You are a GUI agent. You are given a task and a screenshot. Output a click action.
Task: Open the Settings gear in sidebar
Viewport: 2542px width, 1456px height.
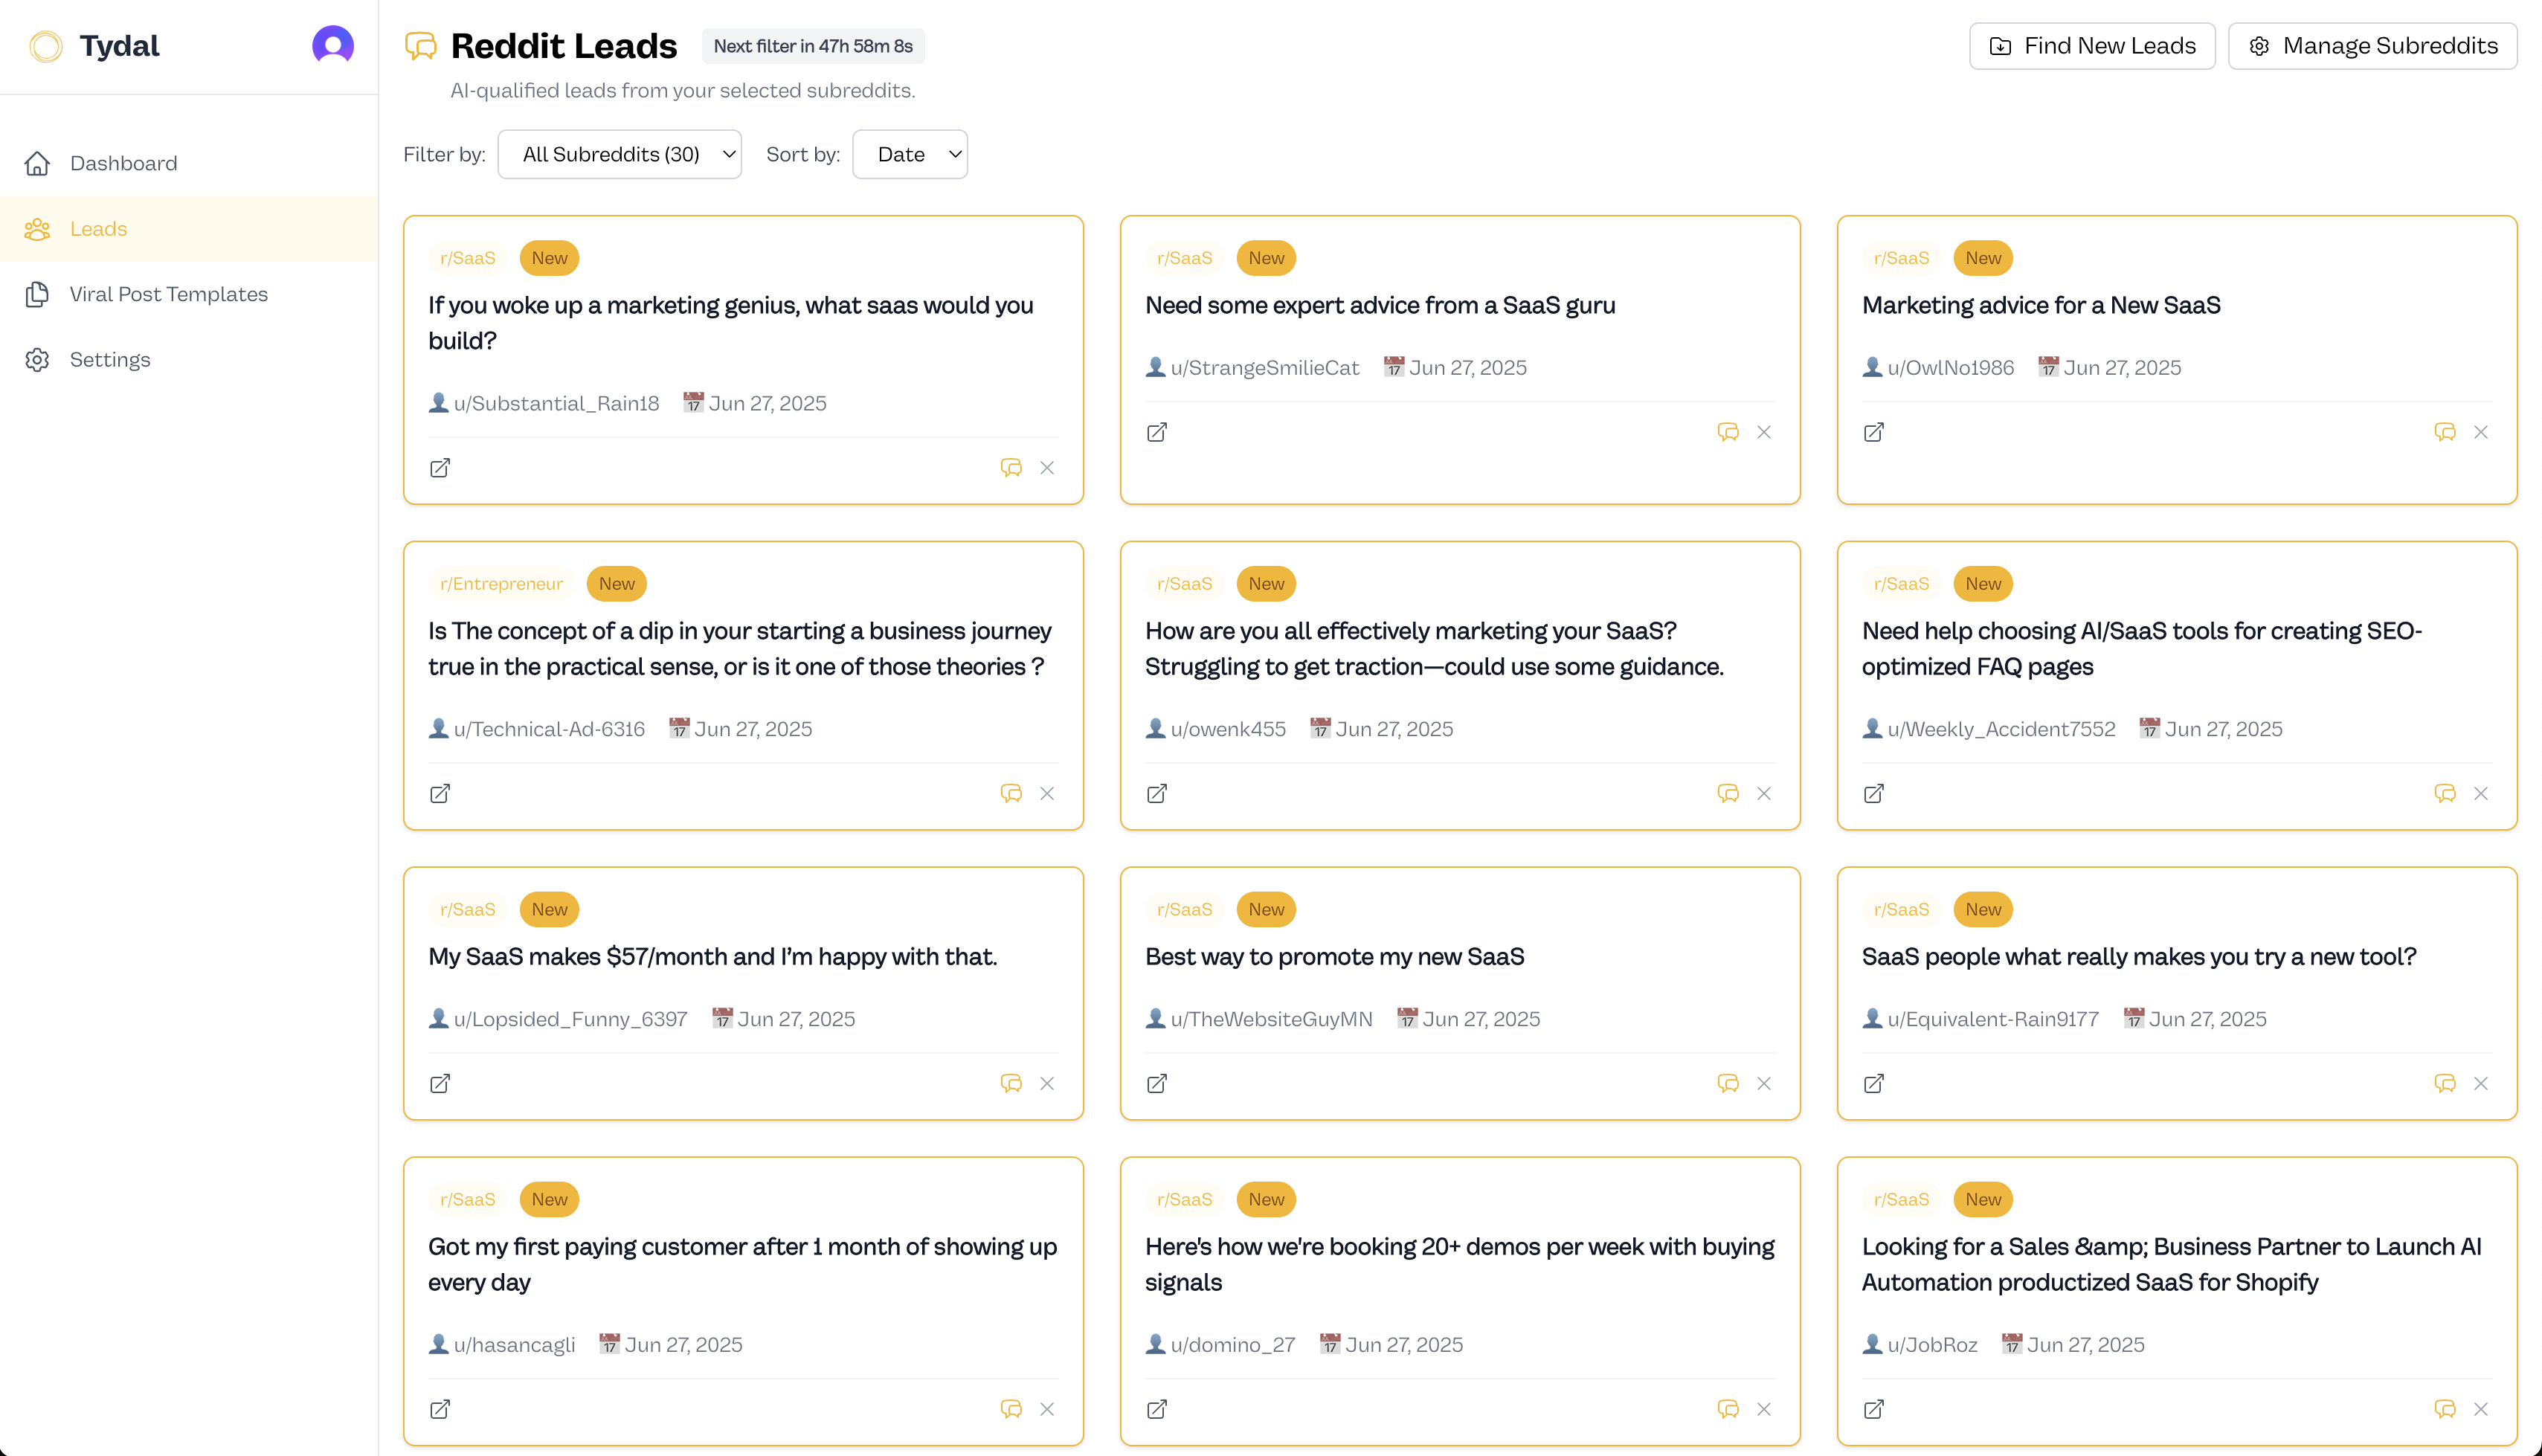(x=37, y=359)
